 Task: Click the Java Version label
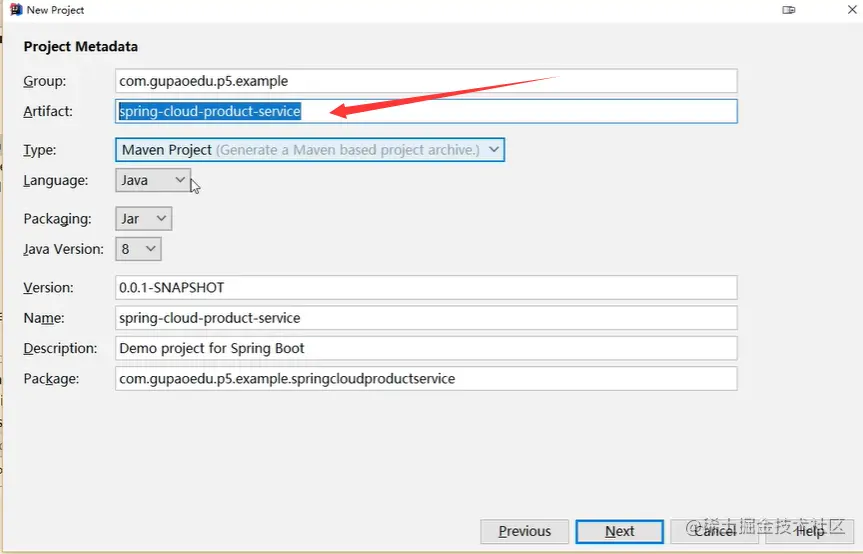[x=63, y=249]
